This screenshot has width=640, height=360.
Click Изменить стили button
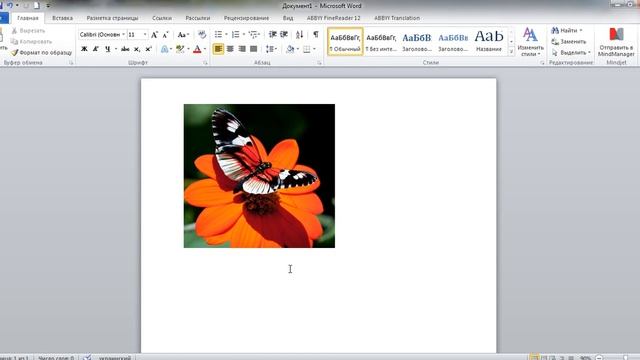pyautogui.click(x=530, y=42)
